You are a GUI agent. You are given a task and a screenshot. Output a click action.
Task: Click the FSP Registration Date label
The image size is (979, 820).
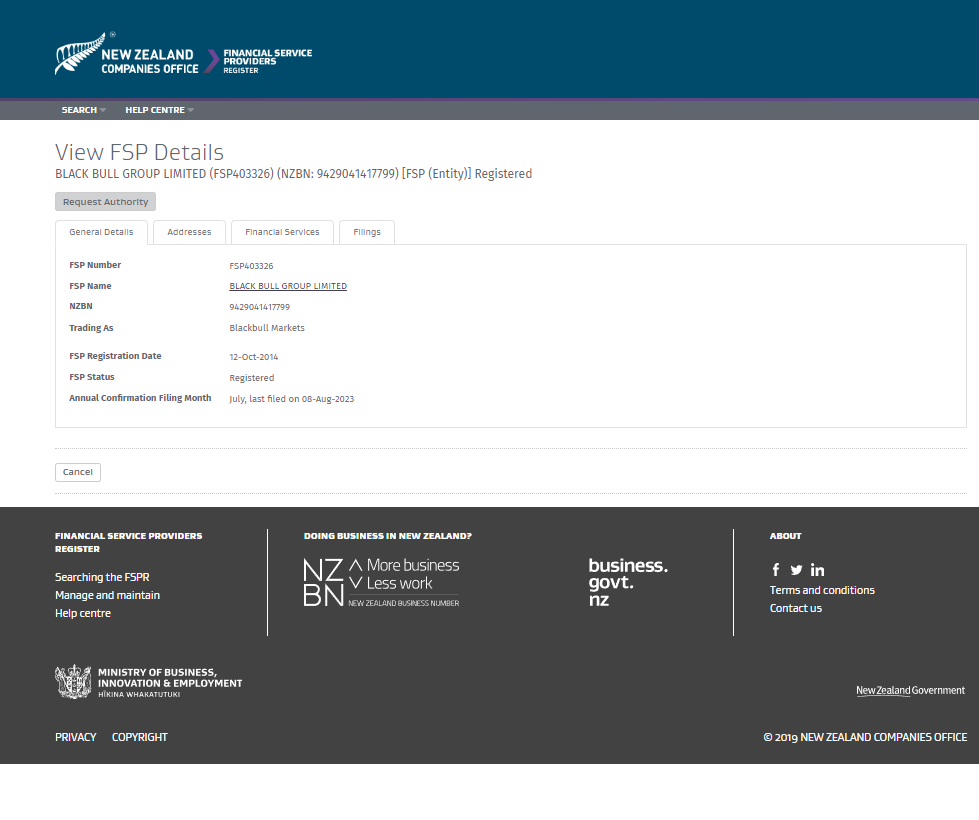[116, 356]
